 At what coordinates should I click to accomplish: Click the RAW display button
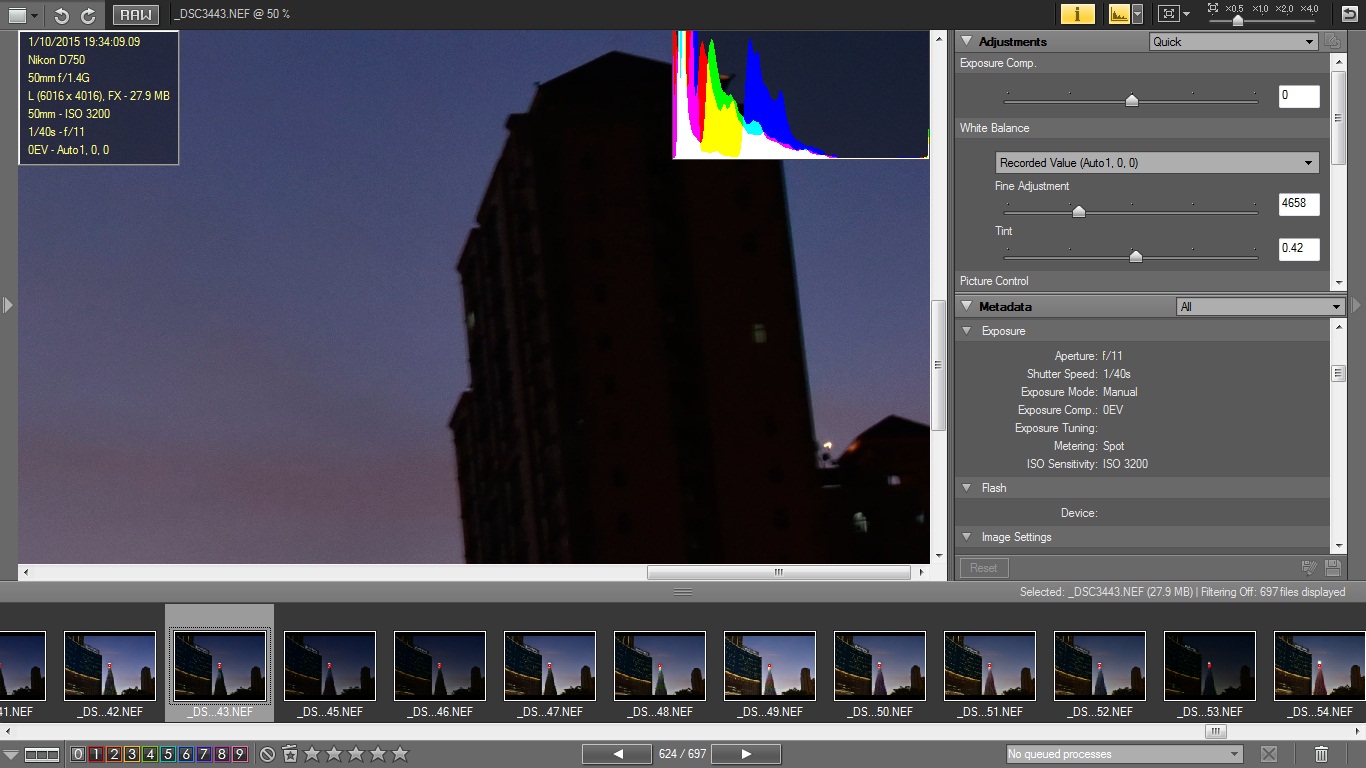pos(135,15)
